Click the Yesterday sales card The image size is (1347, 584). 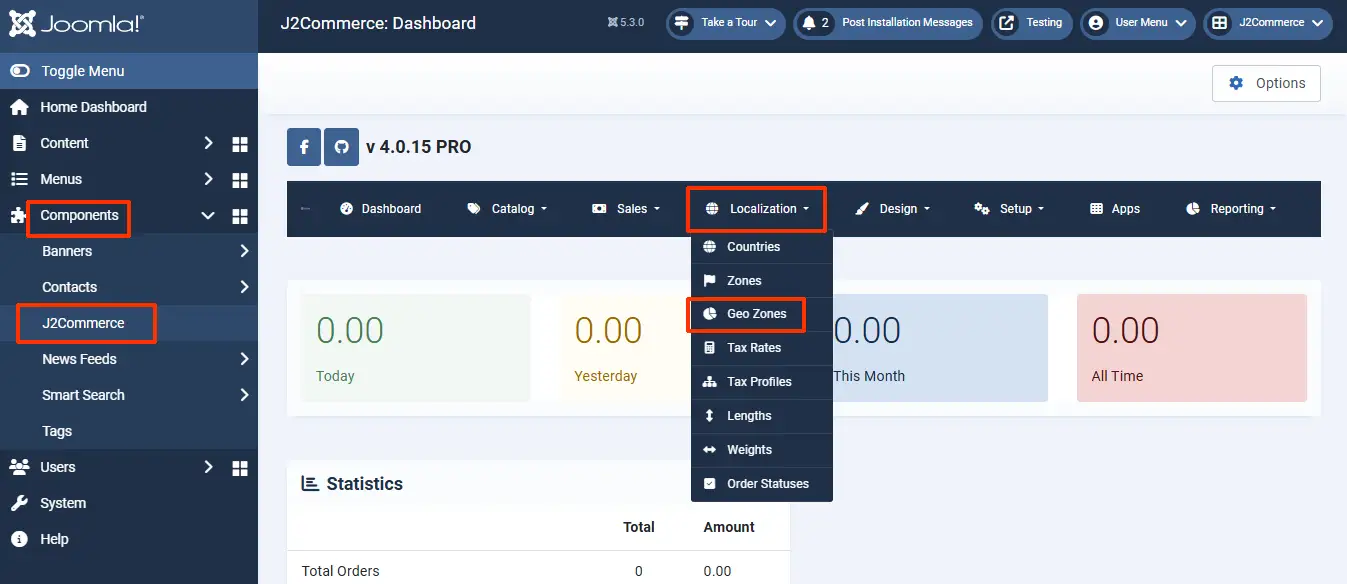(x=624, y=348)
